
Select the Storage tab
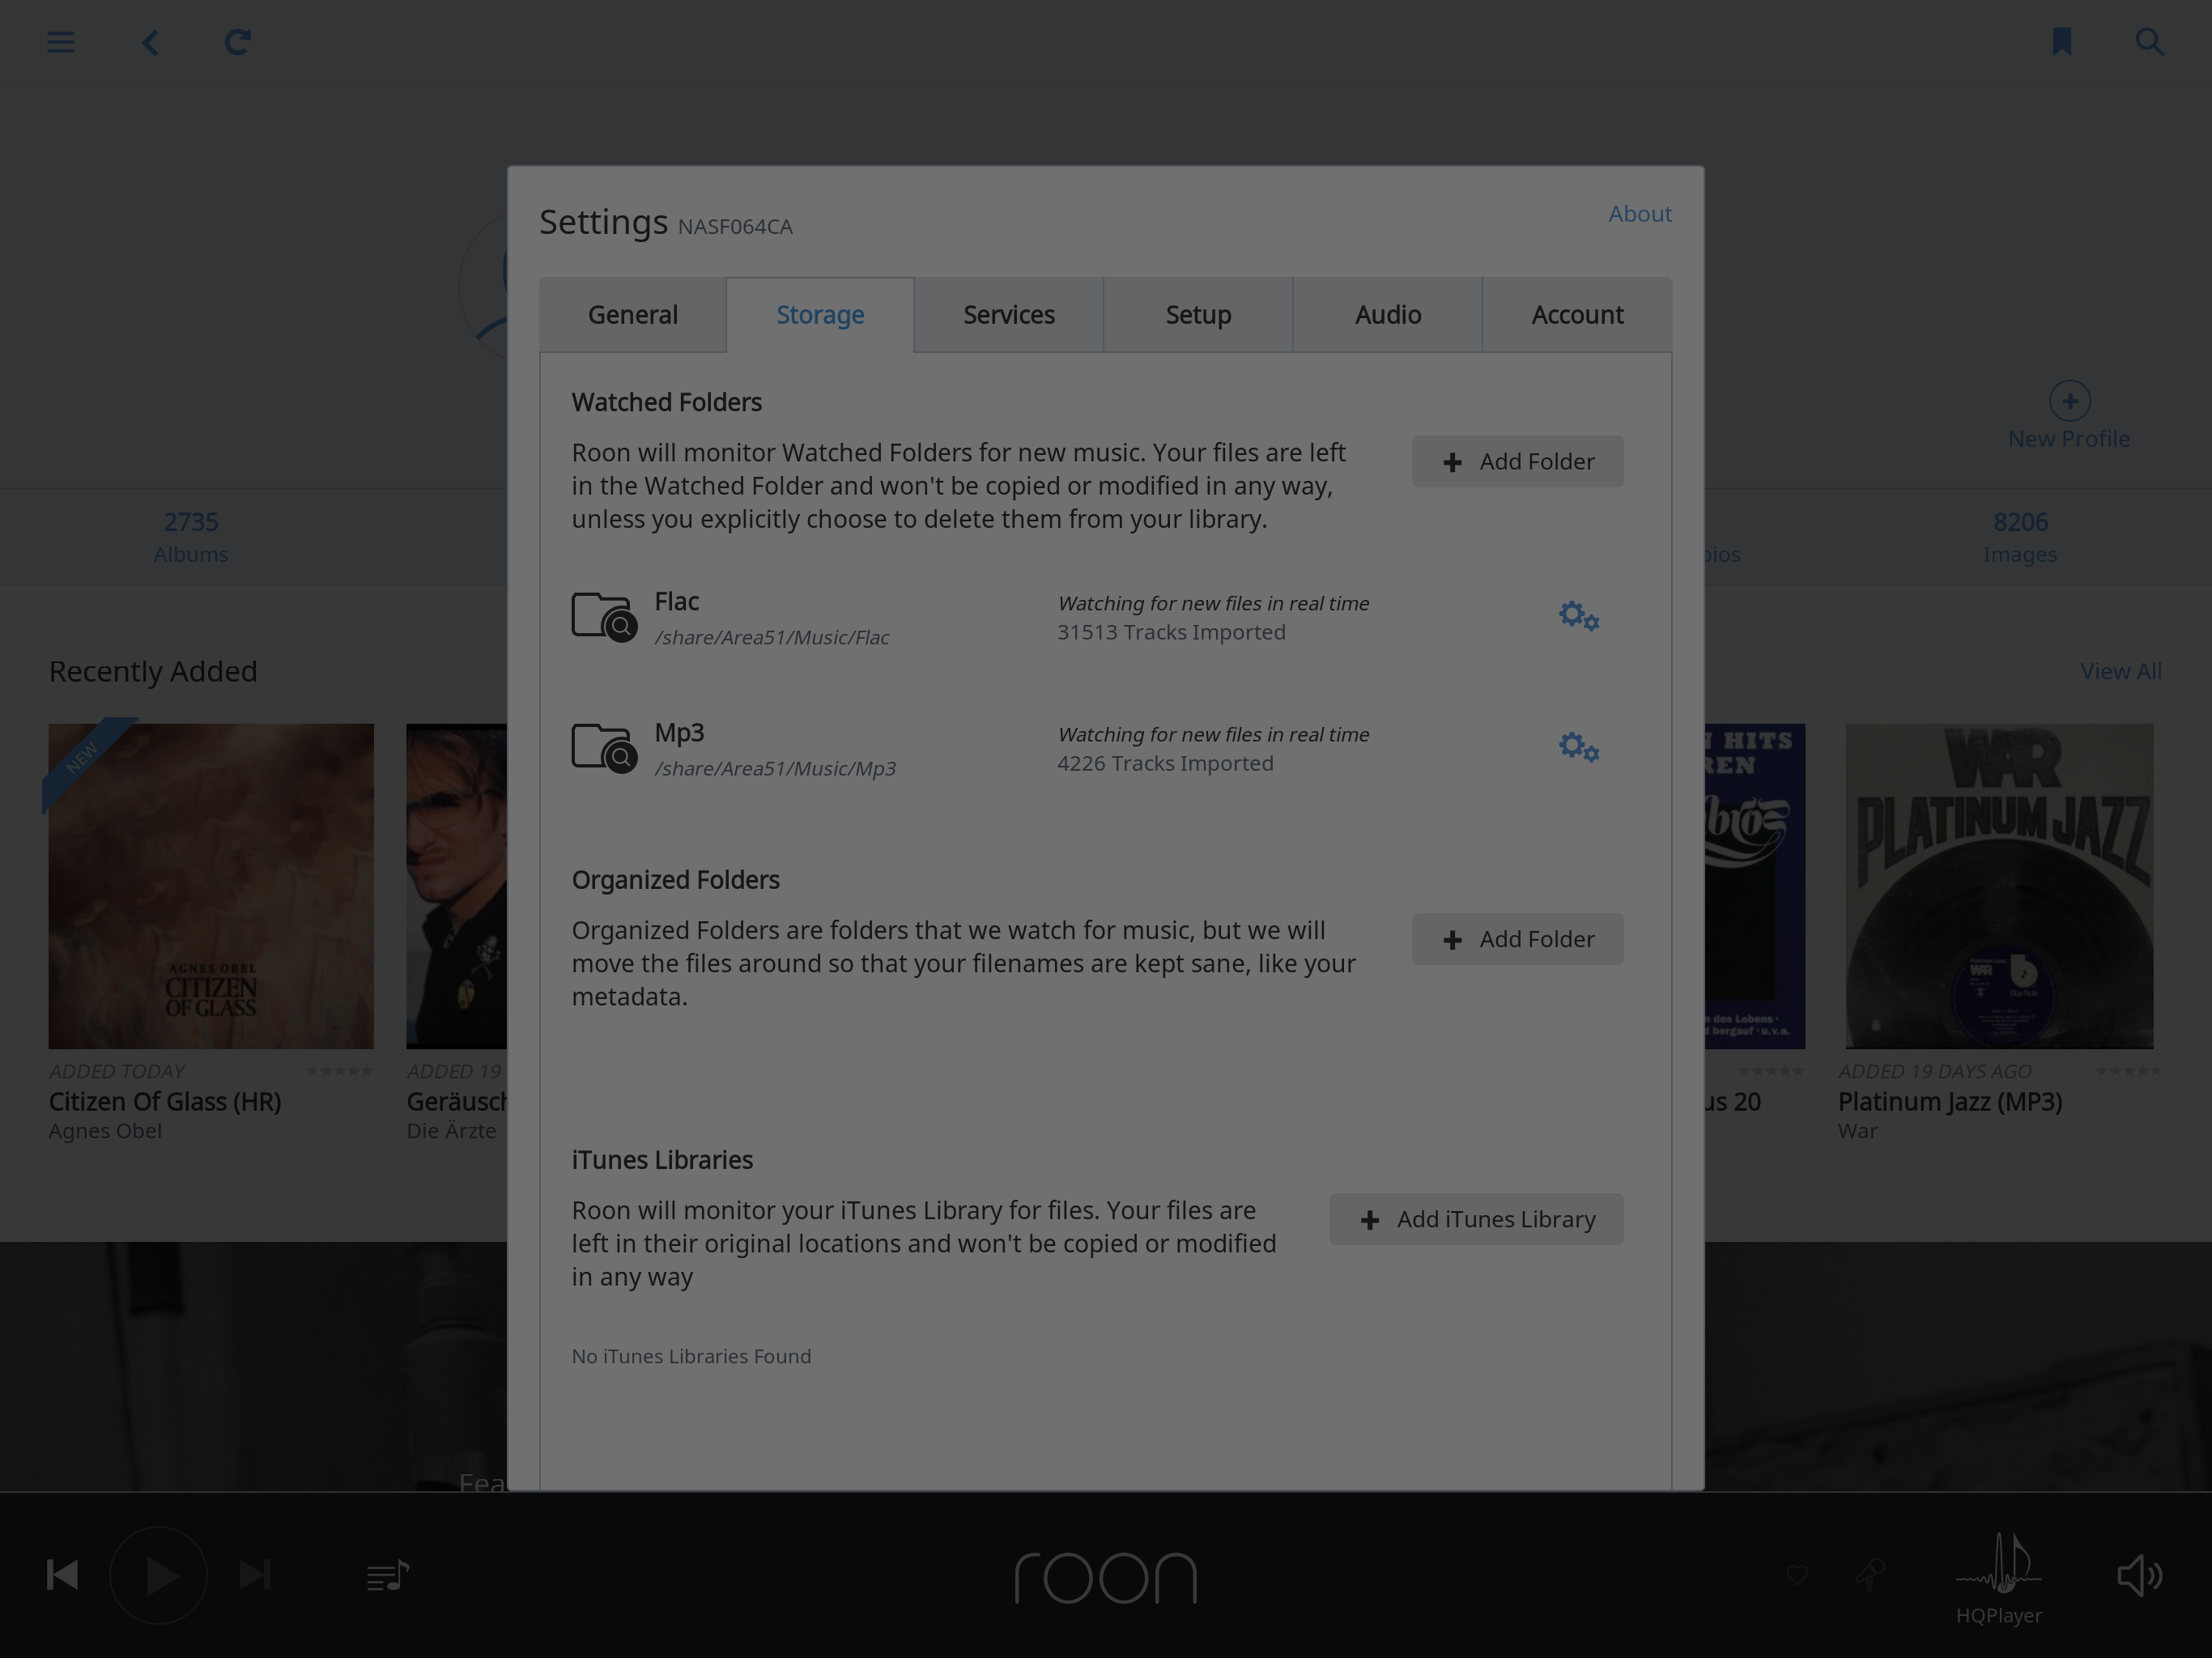[820, 315]
